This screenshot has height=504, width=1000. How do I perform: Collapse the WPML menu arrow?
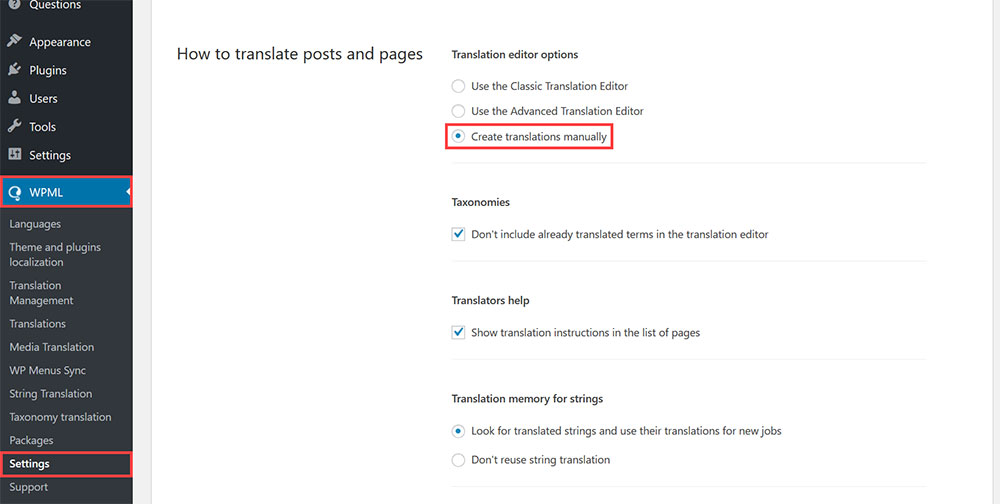pyautogui.click(x=128, y=192)
